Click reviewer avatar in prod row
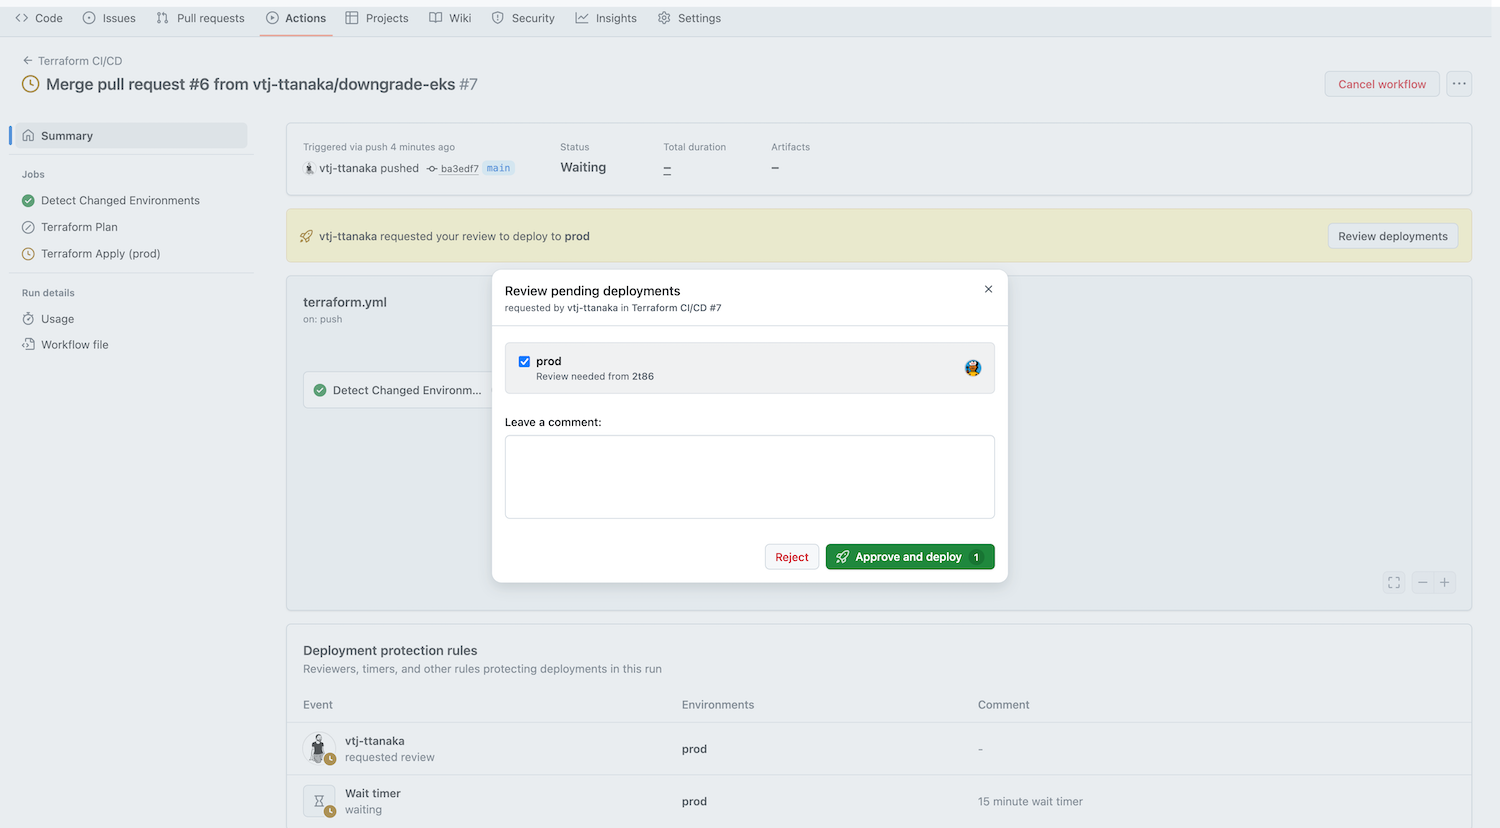Viewport: 1500px width, 828px height. (972, 368)
